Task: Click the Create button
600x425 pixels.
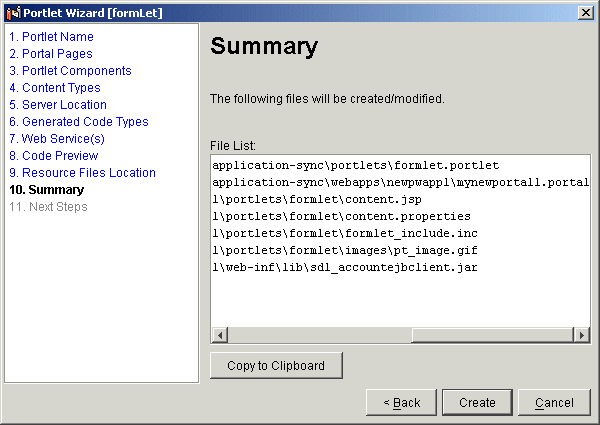Action: [x=477, y=402]
